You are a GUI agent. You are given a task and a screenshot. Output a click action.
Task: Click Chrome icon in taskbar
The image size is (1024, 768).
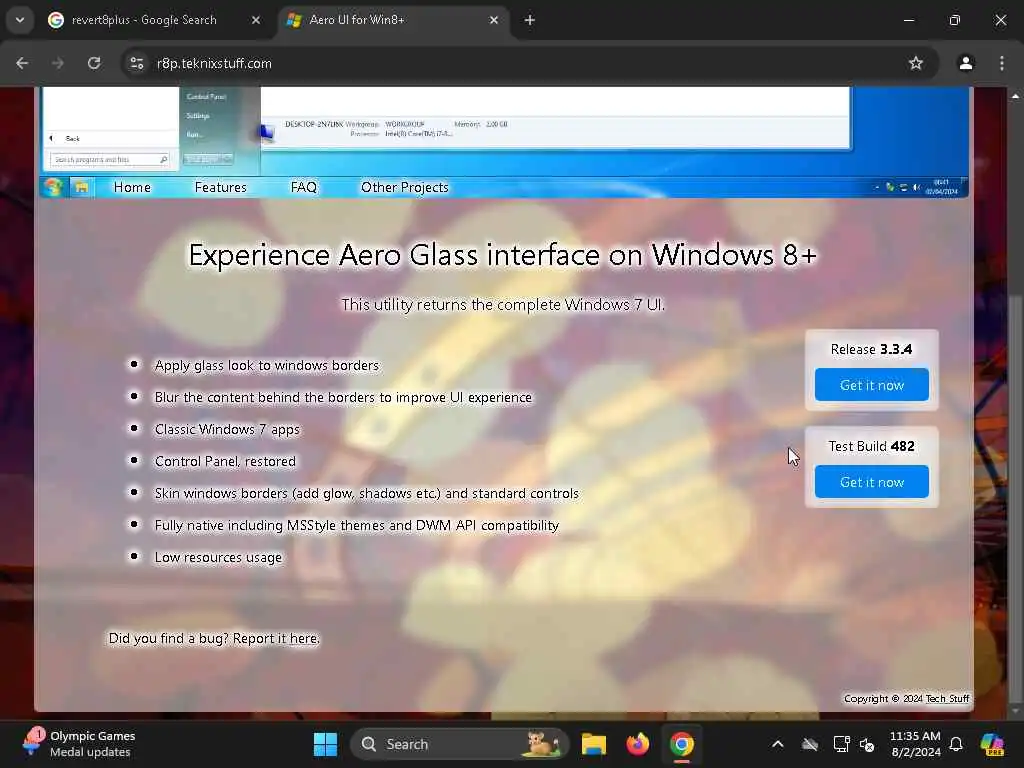click(682, 744)
